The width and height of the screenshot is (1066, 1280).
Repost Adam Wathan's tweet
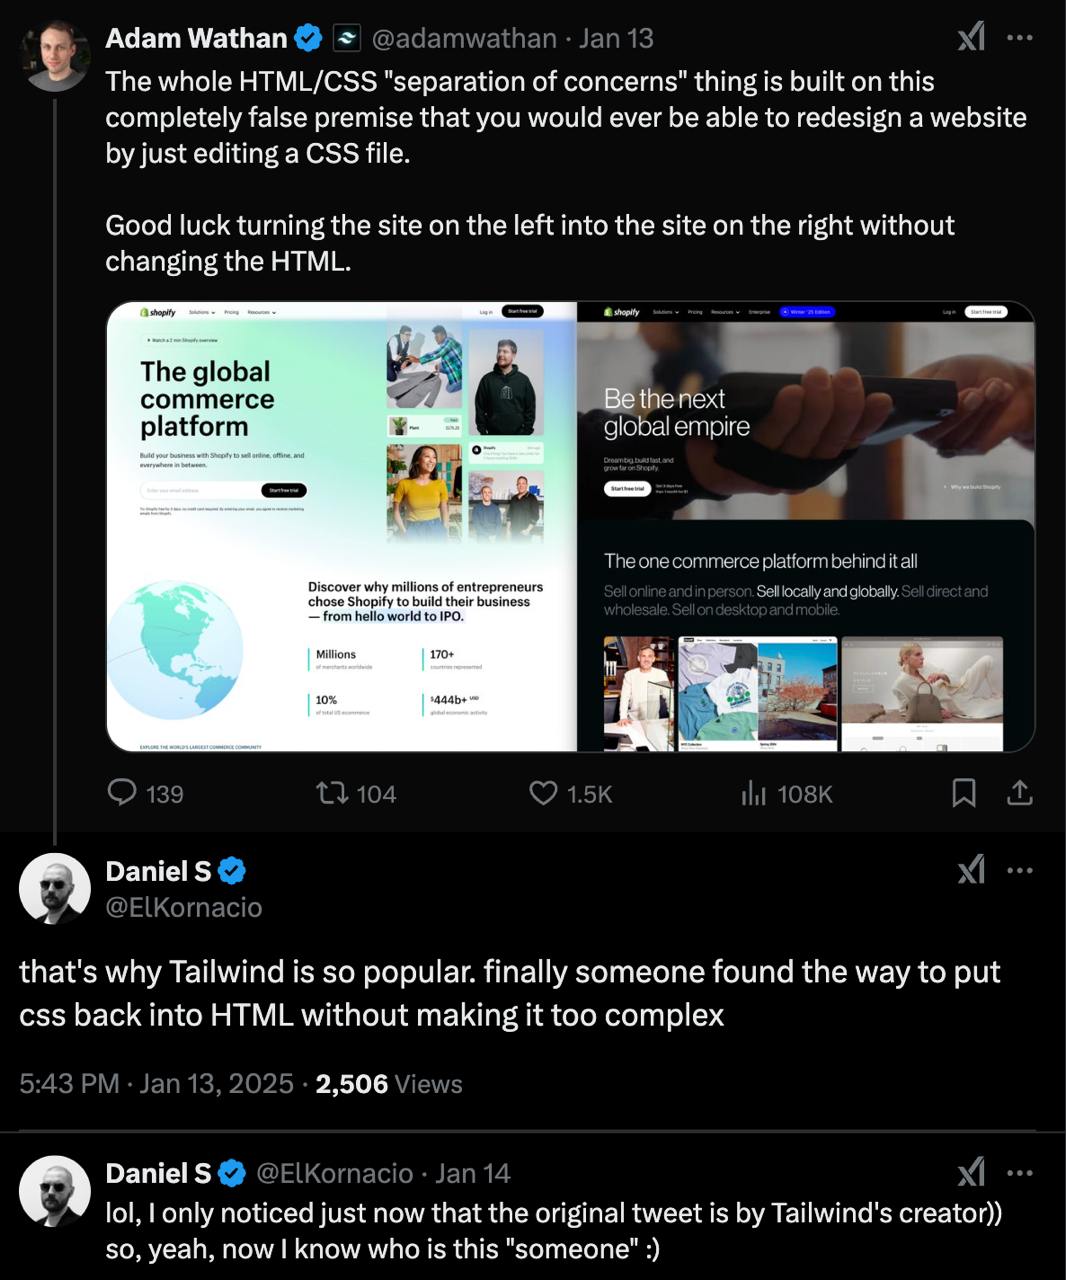click(332, 793)
